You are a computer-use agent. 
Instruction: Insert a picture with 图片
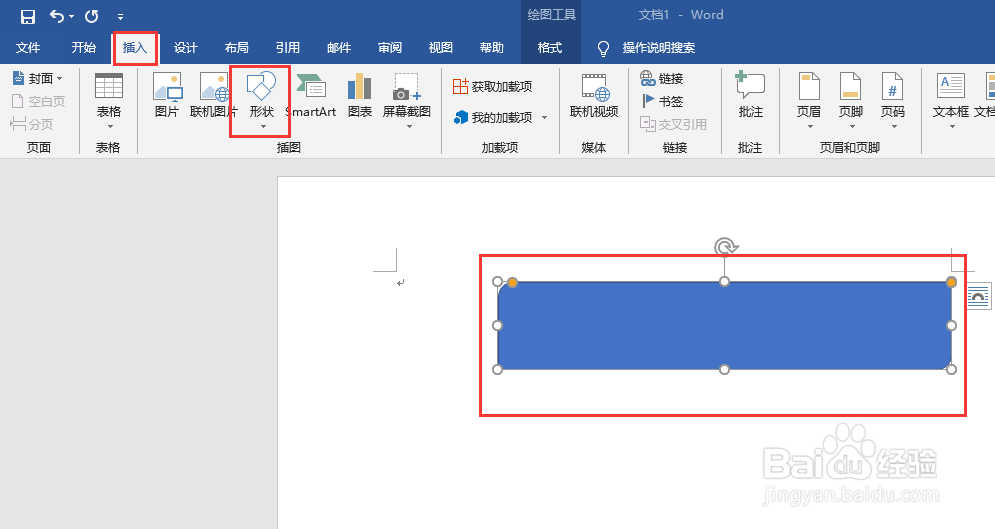click(167, 95)
